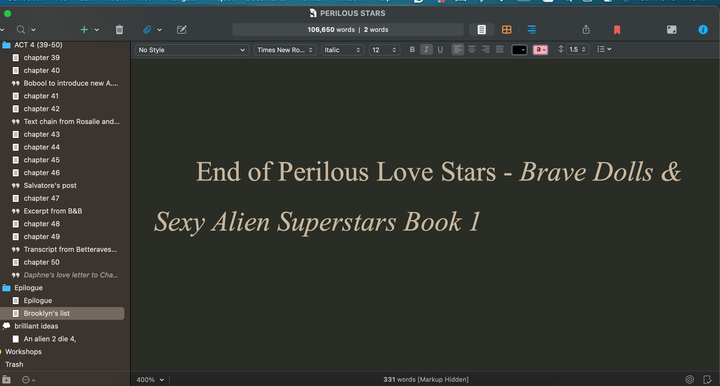Click the document target icon in footer

(689, 380)
